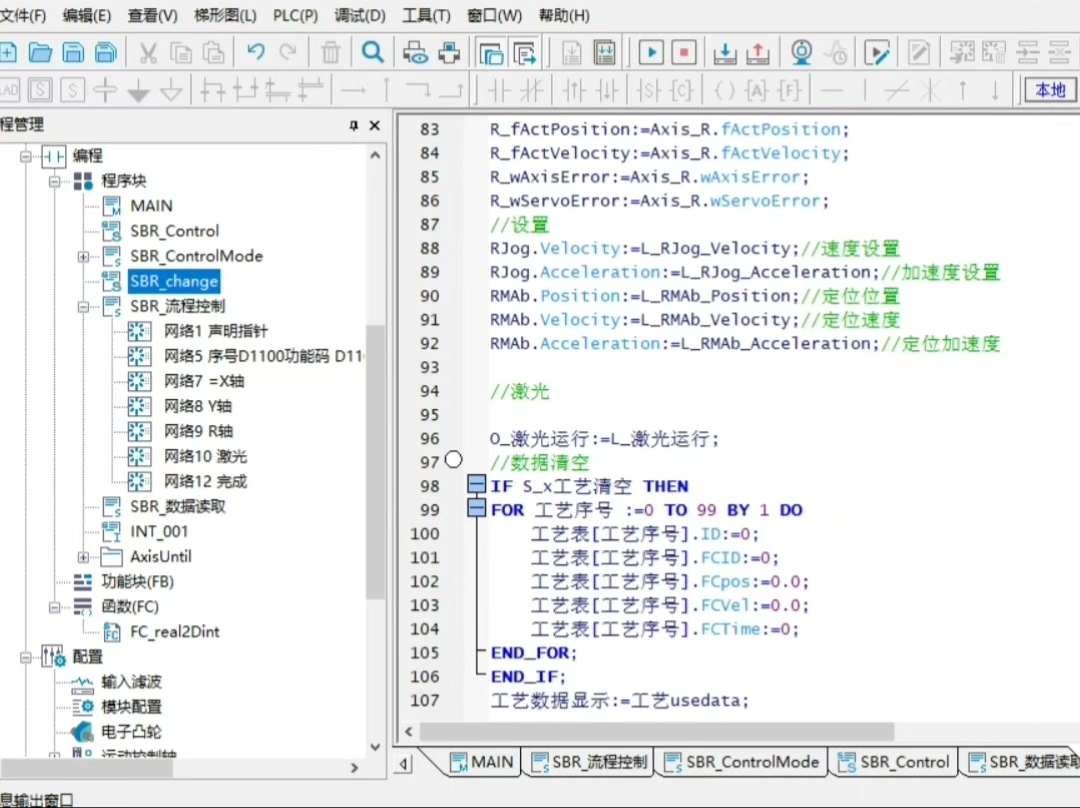Select FC_real2Dint function item

point(174,632)
